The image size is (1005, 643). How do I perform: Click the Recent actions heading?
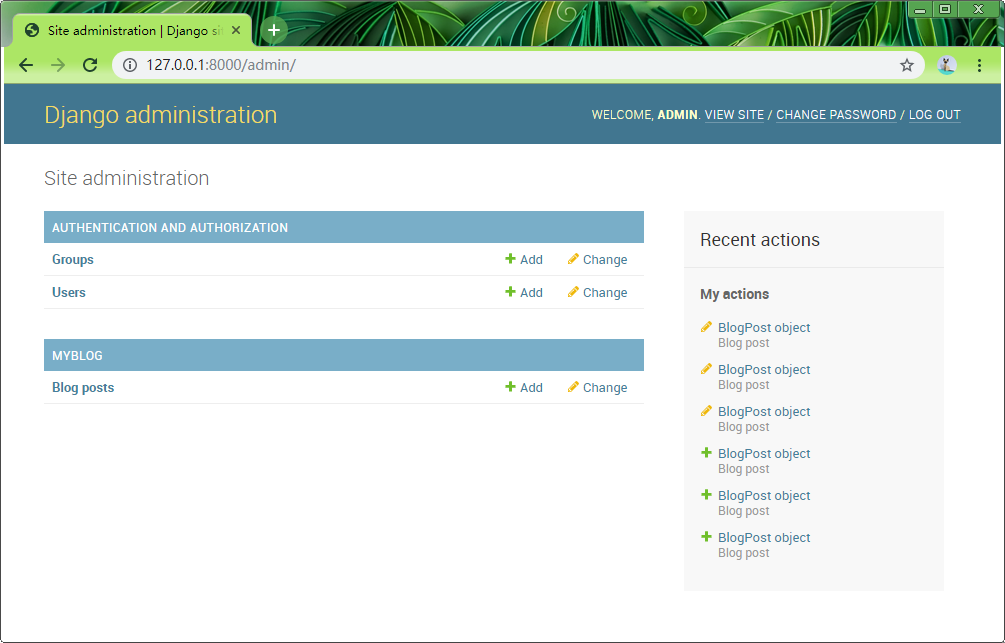tap(760, 240)
